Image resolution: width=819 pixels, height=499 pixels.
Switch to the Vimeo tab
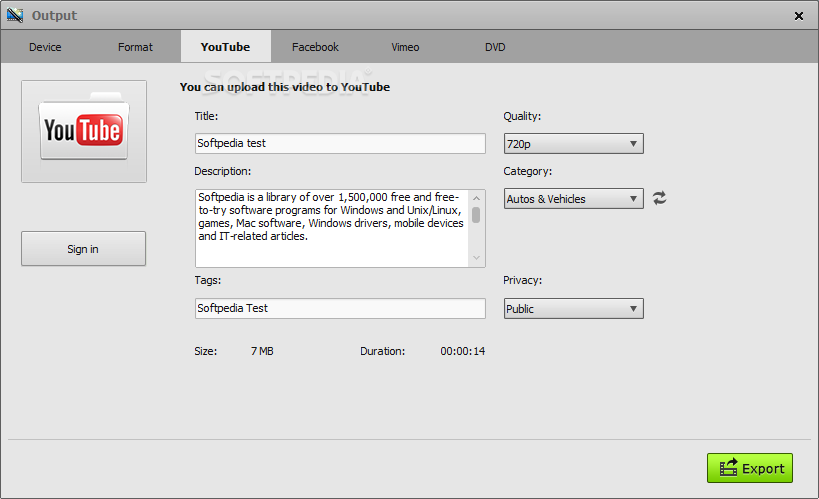point(405,47)
